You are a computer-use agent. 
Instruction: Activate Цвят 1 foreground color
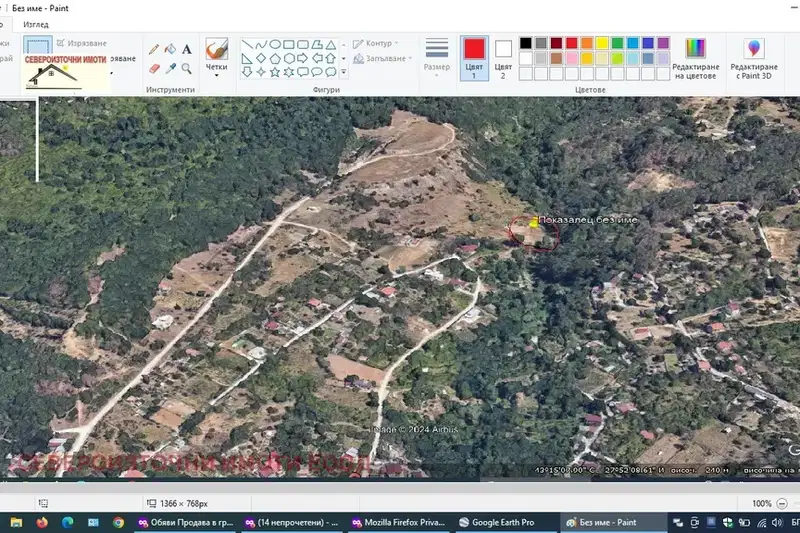[x=474, y=58]
